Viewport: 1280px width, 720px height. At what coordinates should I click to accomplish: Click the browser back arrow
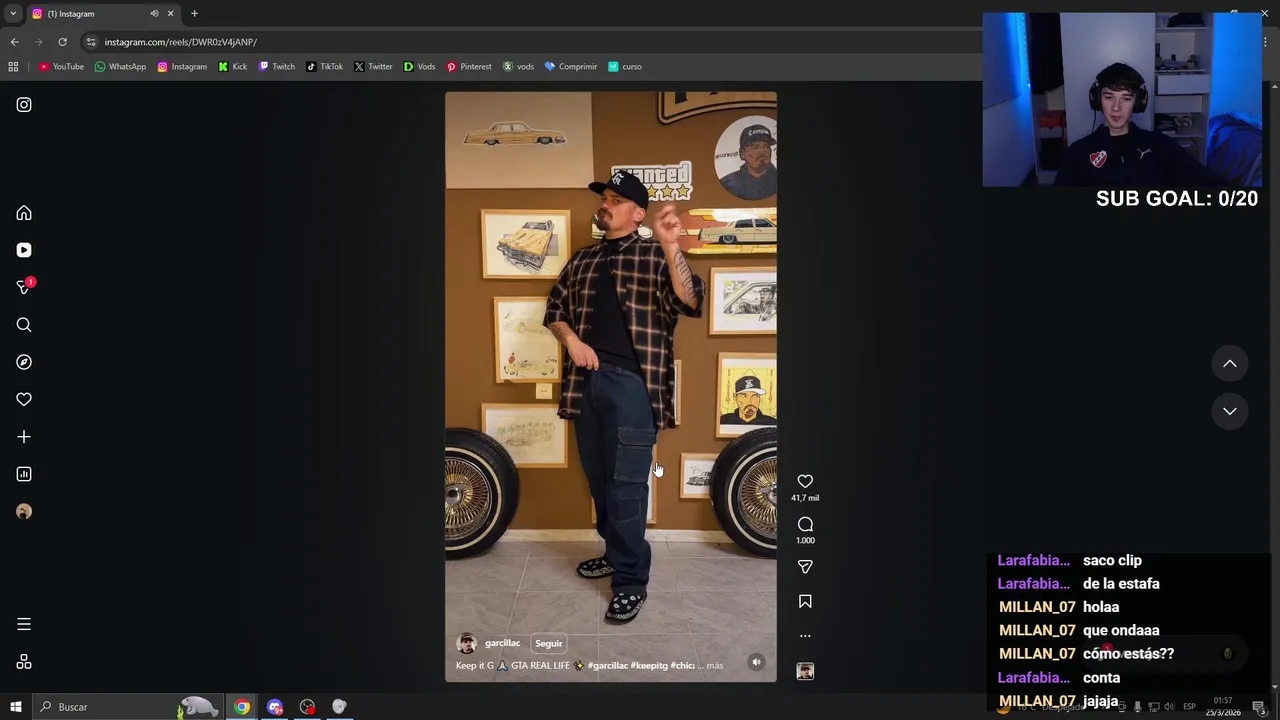coord(14,42)
